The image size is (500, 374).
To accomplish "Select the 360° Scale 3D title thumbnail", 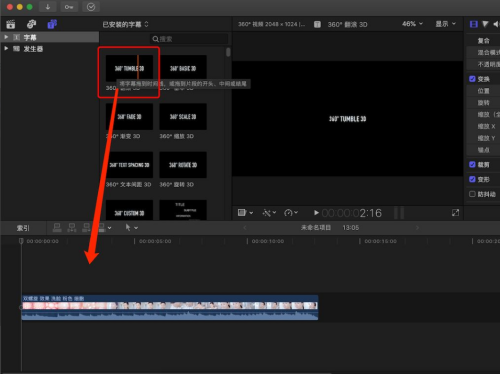I will [183, 117].
